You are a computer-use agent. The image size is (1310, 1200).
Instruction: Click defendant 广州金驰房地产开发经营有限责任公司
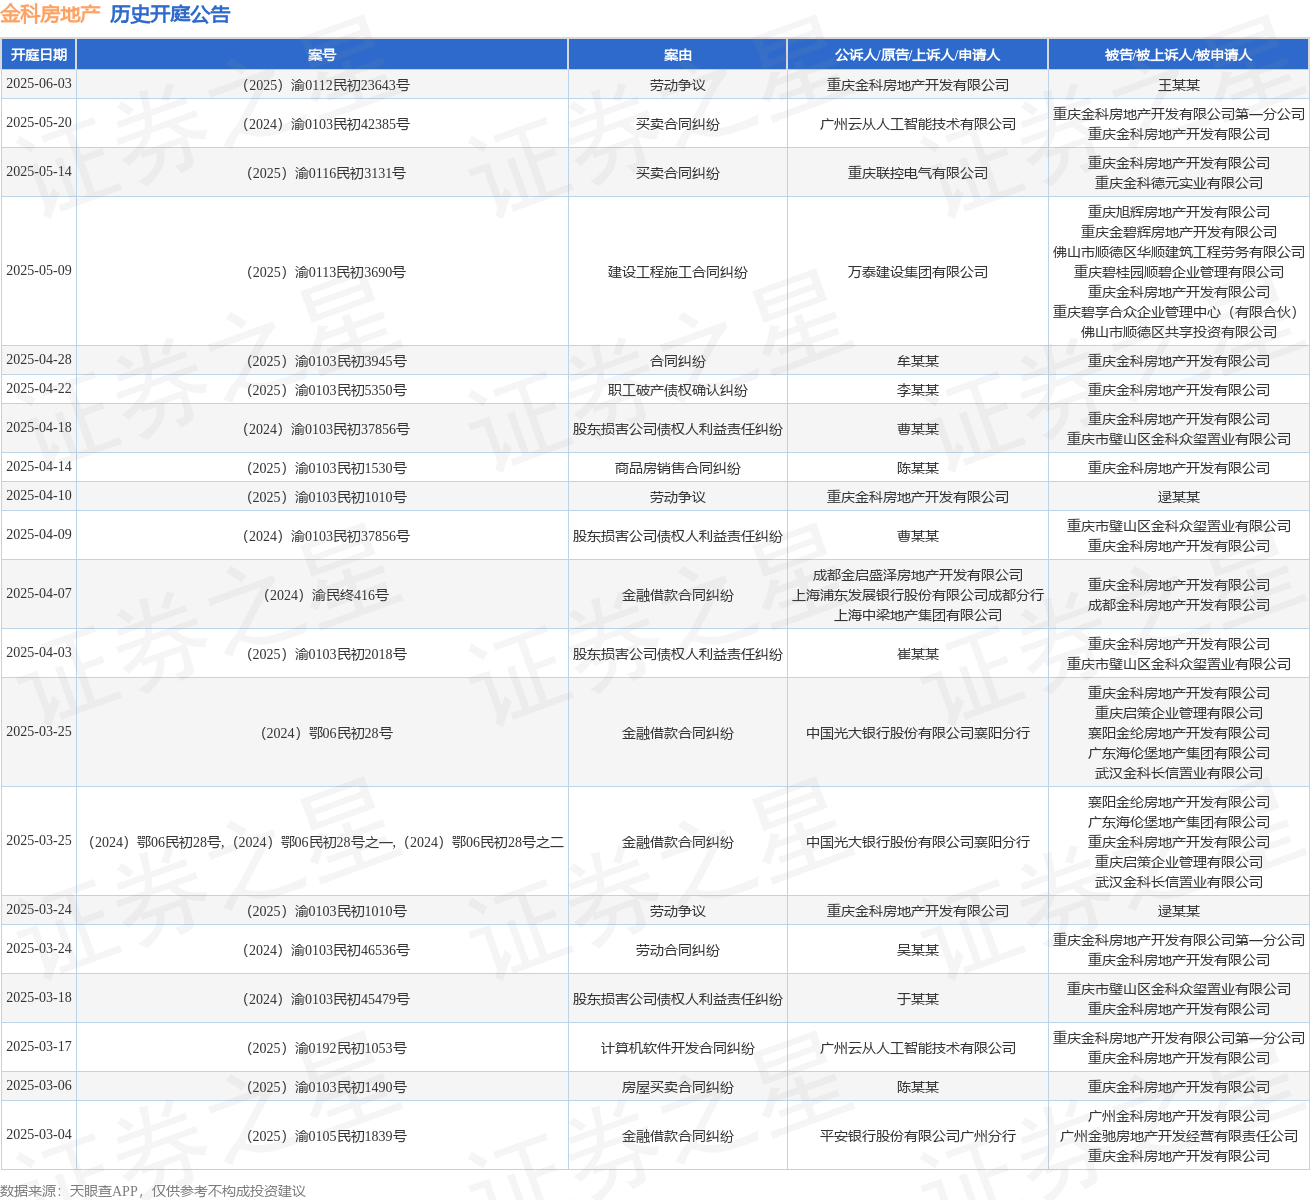pyautogui.click(x=1179, y=1136)
